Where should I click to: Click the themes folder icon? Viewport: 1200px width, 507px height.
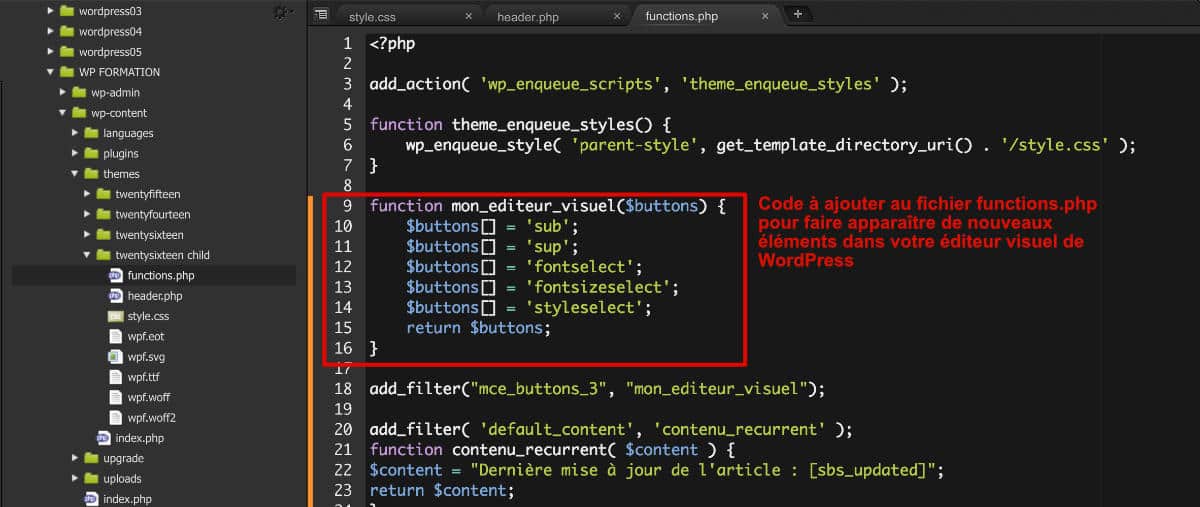tap(91, 174)
